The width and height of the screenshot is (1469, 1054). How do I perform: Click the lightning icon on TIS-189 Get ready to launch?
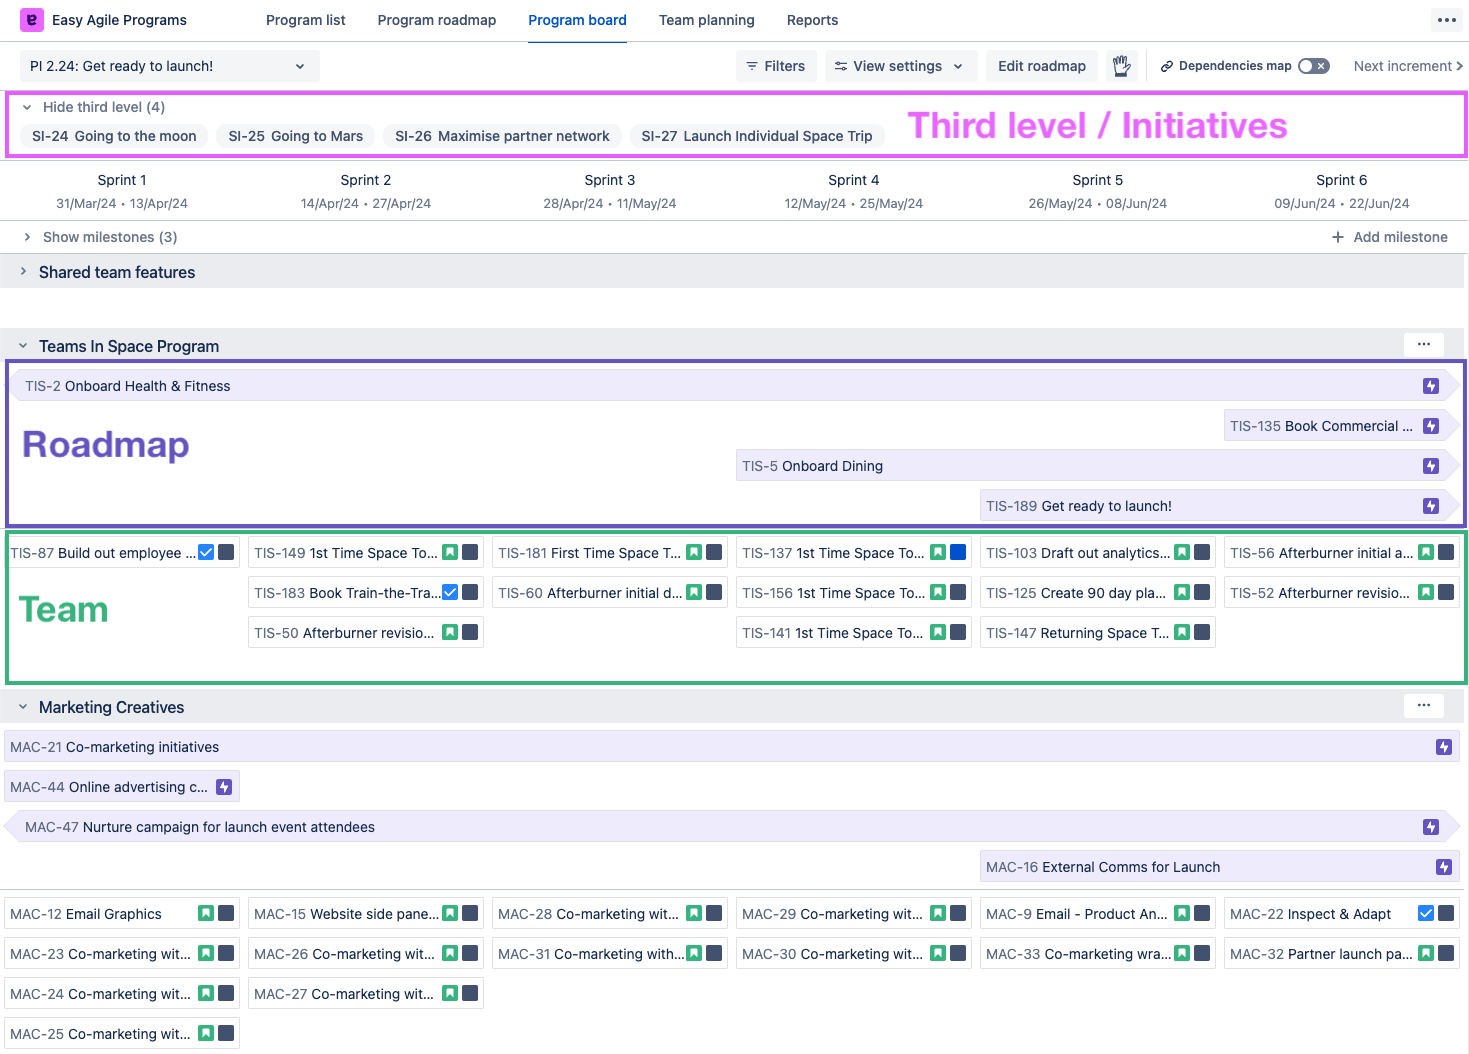tap(1431, 506)
